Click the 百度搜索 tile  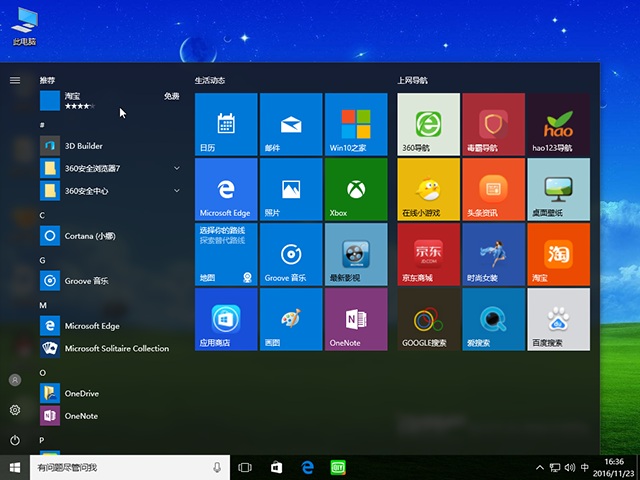tap(558, 319)
